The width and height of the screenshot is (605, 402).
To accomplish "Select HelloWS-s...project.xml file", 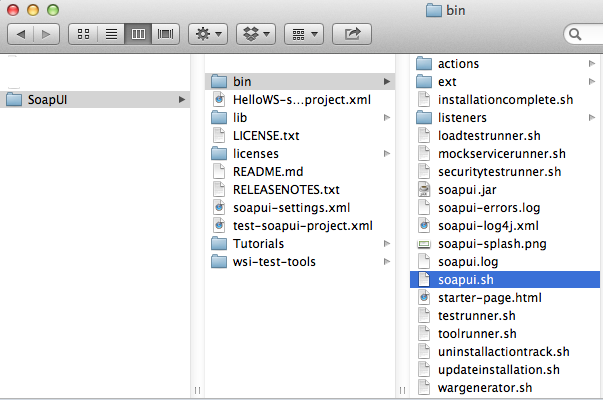I will tap(302, 100).
